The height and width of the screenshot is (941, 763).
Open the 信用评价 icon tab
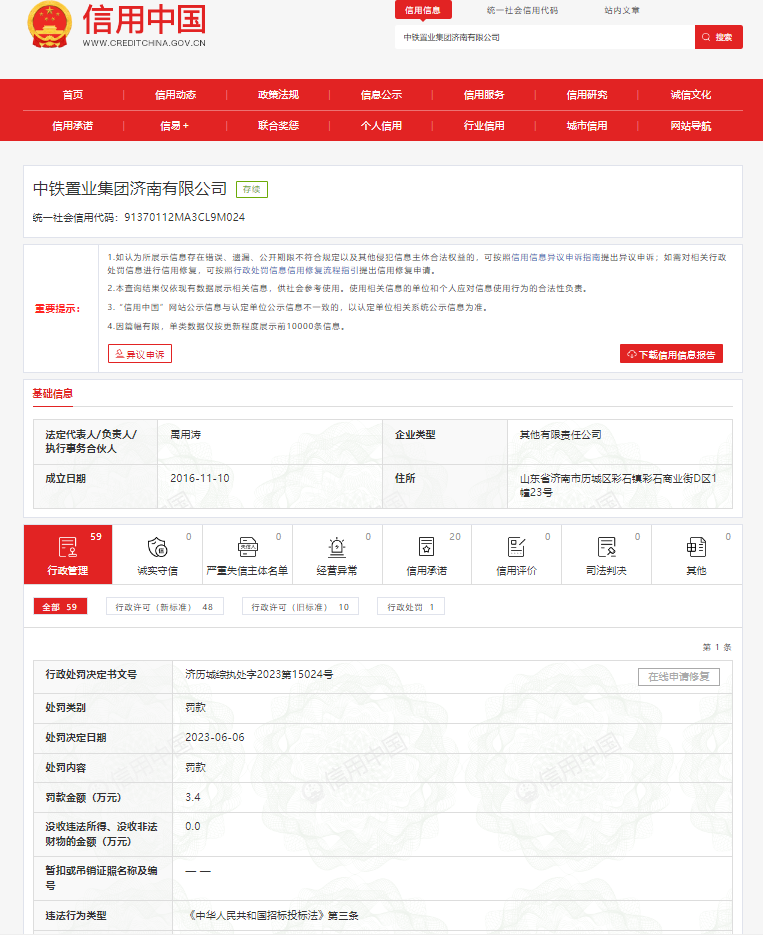coord(516,555)
